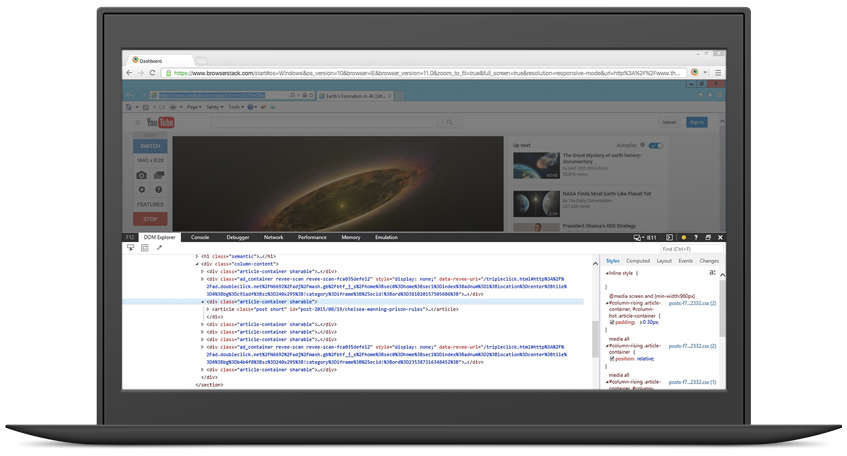Switch to the Console tab
847x456 pixels.
click(x=200, y=237)
